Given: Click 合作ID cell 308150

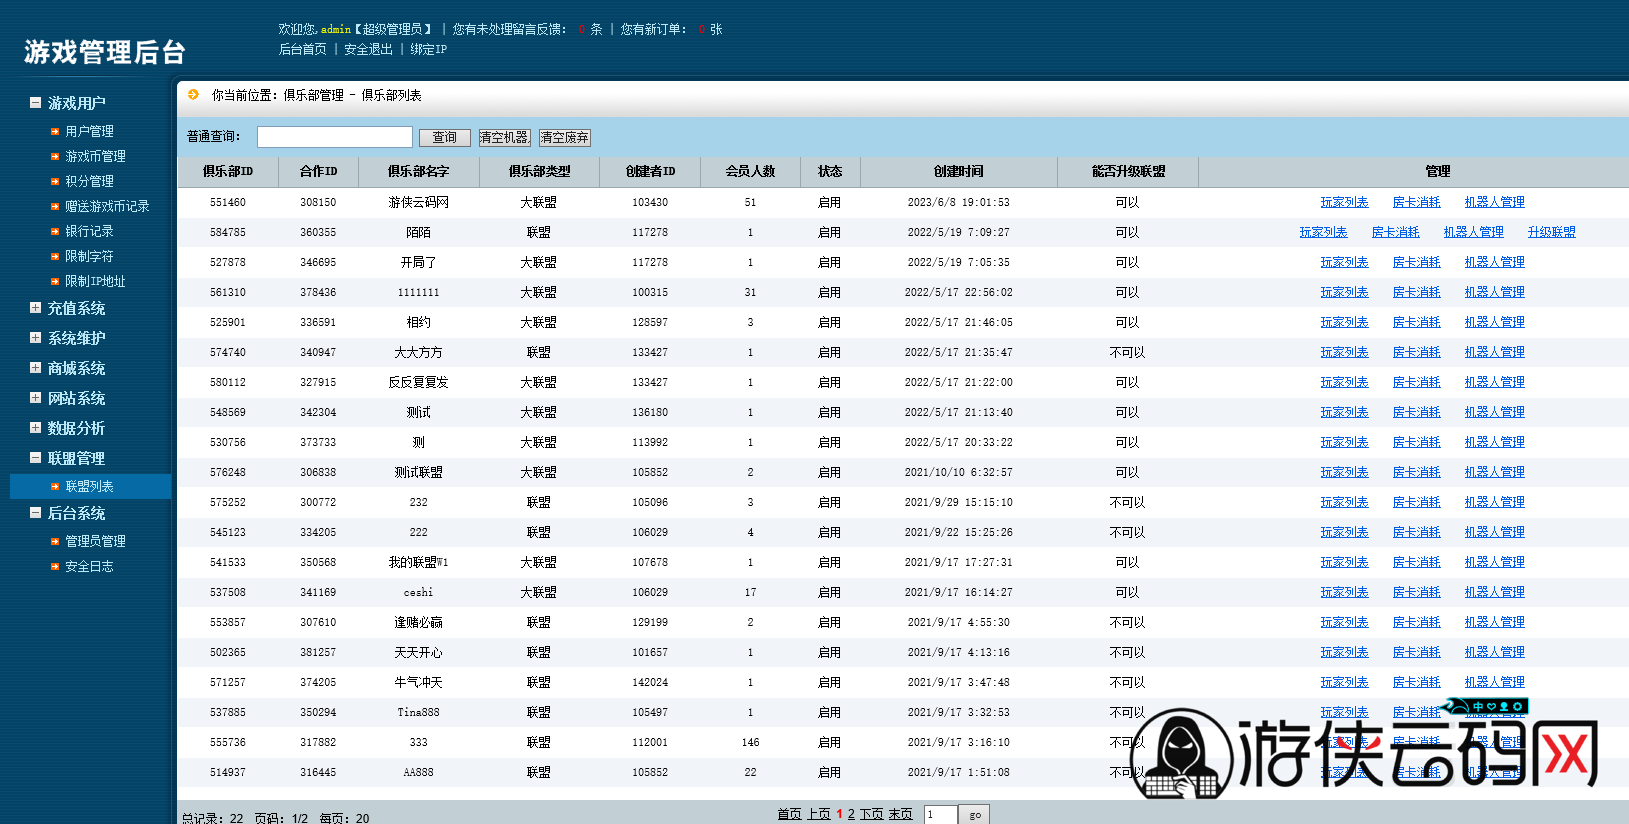Looking at the screenshot, I should [318, 202].
